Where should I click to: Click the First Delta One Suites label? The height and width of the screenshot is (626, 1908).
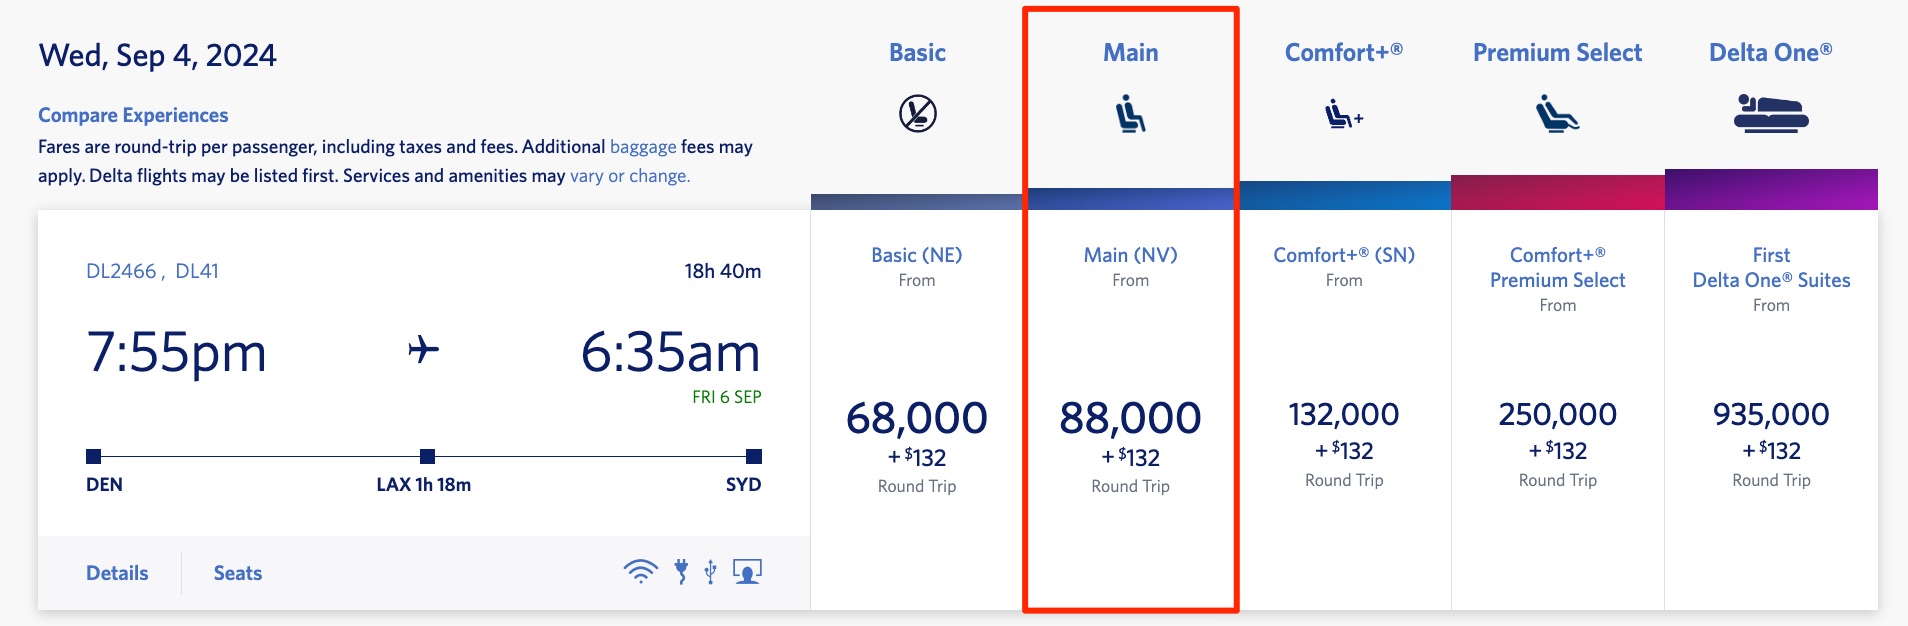coord(1770,267)
